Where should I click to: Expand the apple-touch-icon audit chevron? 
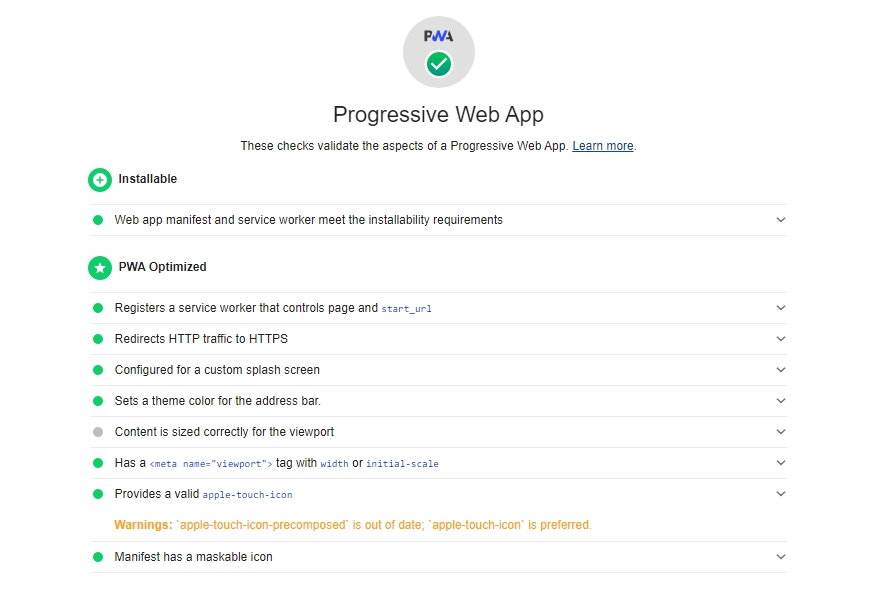click(781, 494)
